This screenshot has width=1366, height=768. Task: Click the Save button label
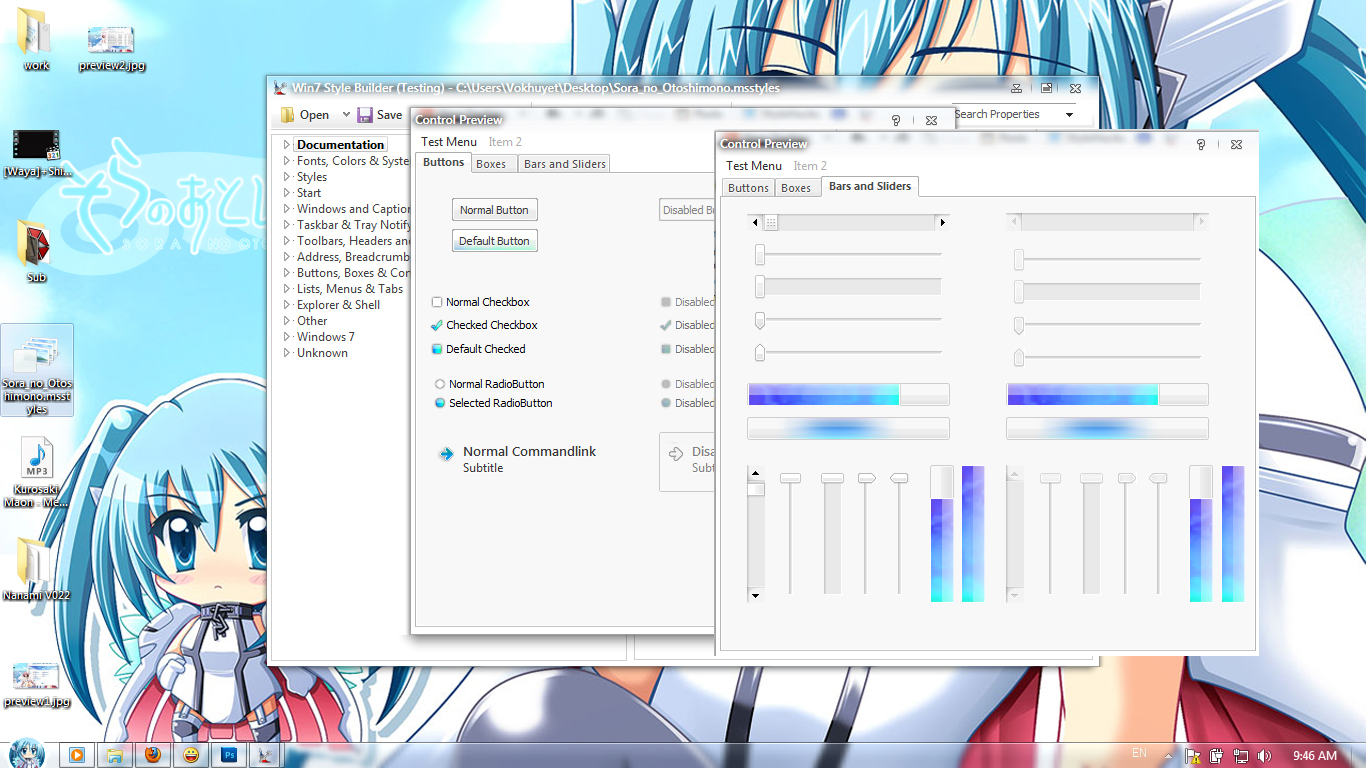[x=389, y=115]
